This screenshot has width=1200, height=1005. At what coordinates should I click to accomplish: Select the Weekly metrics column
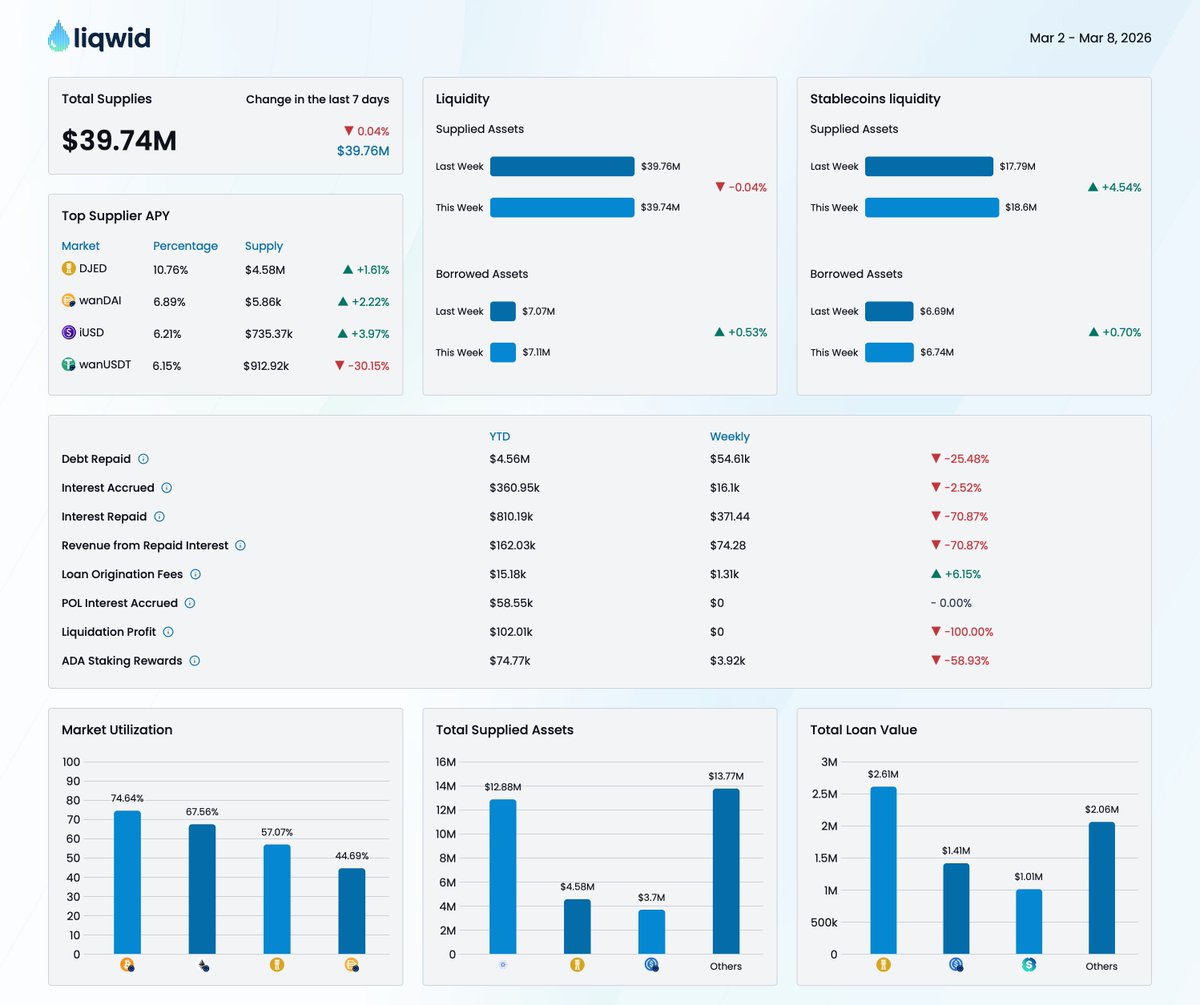[729, 437]
